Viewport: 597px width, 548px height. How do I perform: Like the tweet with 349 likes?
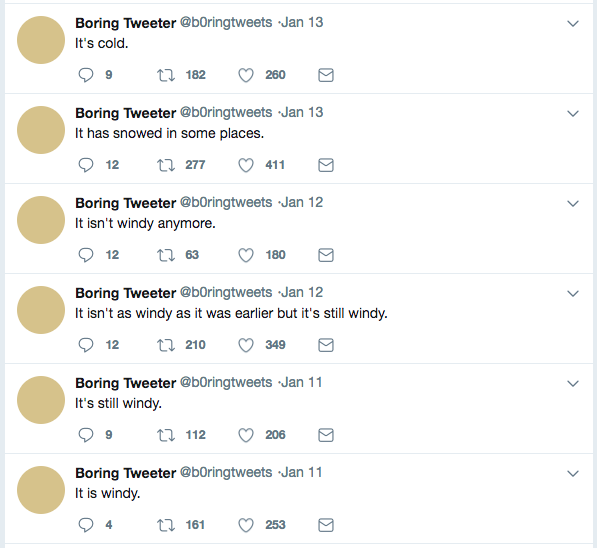[246, 345]
